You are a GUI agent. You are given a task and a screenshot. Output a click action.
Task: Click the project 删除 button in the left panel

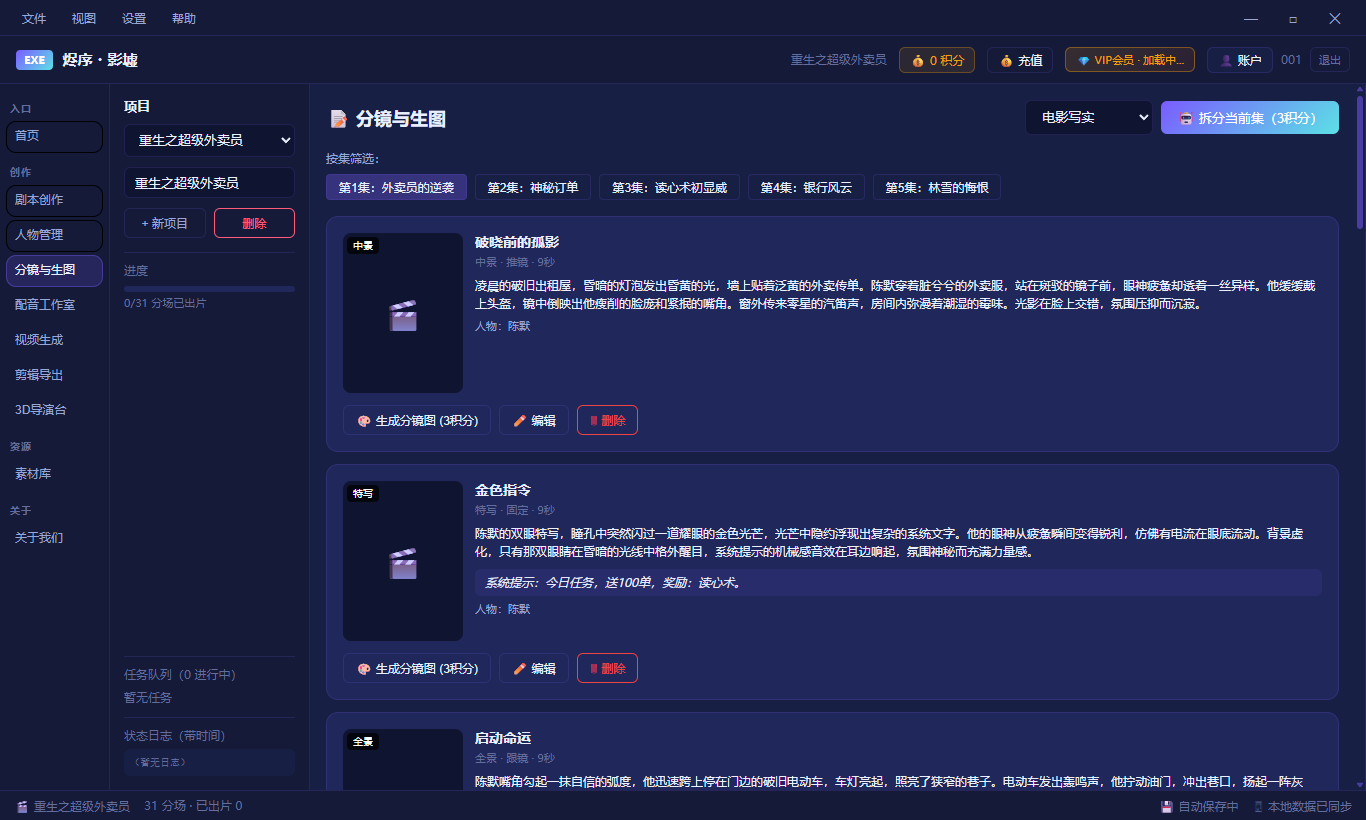[254, 223]
